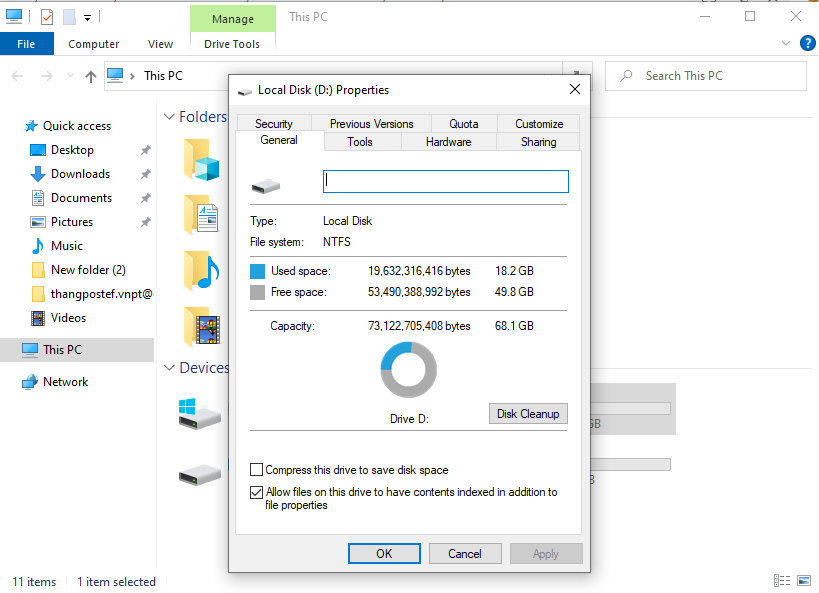Open Videos in the navigation pane
The image size is (819, 593).
pyautogui.click(x=68, y=318)
